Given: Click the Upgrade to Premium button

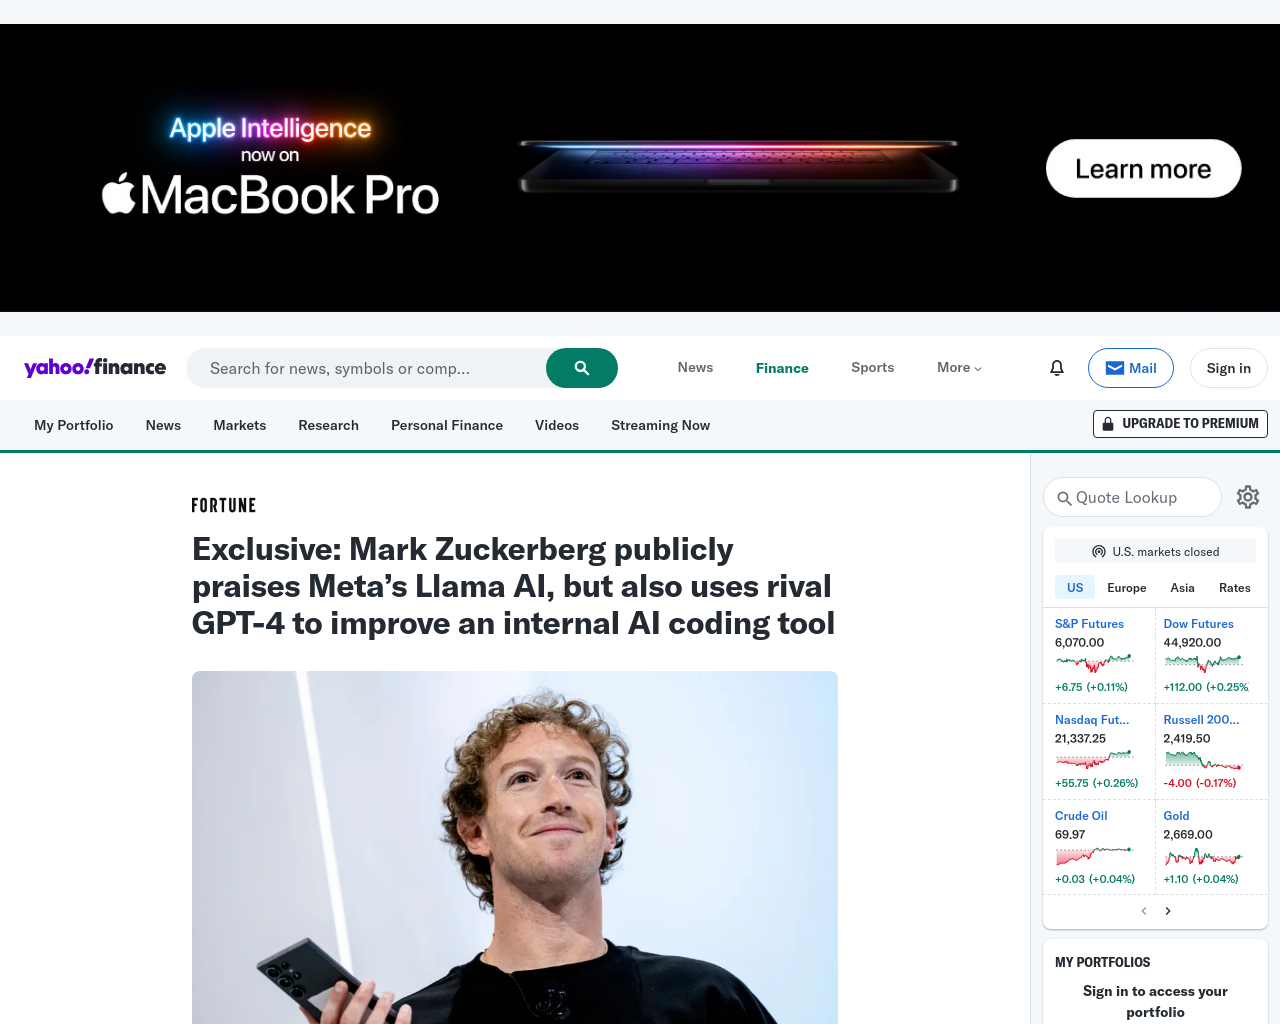Looking at the screenshot, I should tap(1180, 424).
